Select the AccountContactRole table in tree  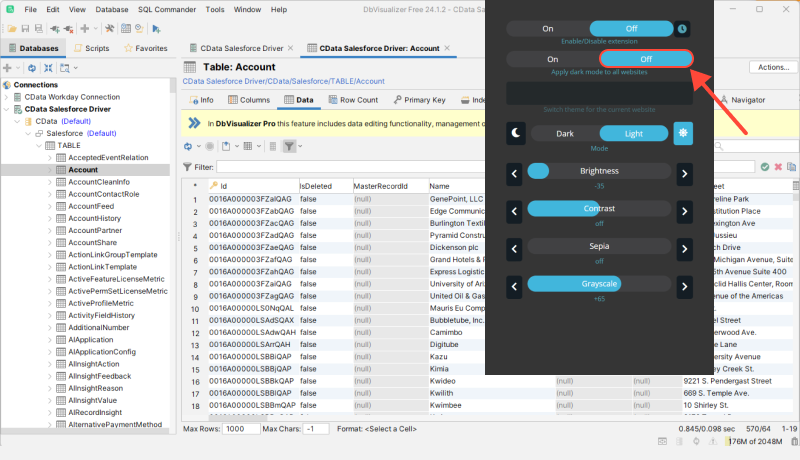tap(104, 194)
